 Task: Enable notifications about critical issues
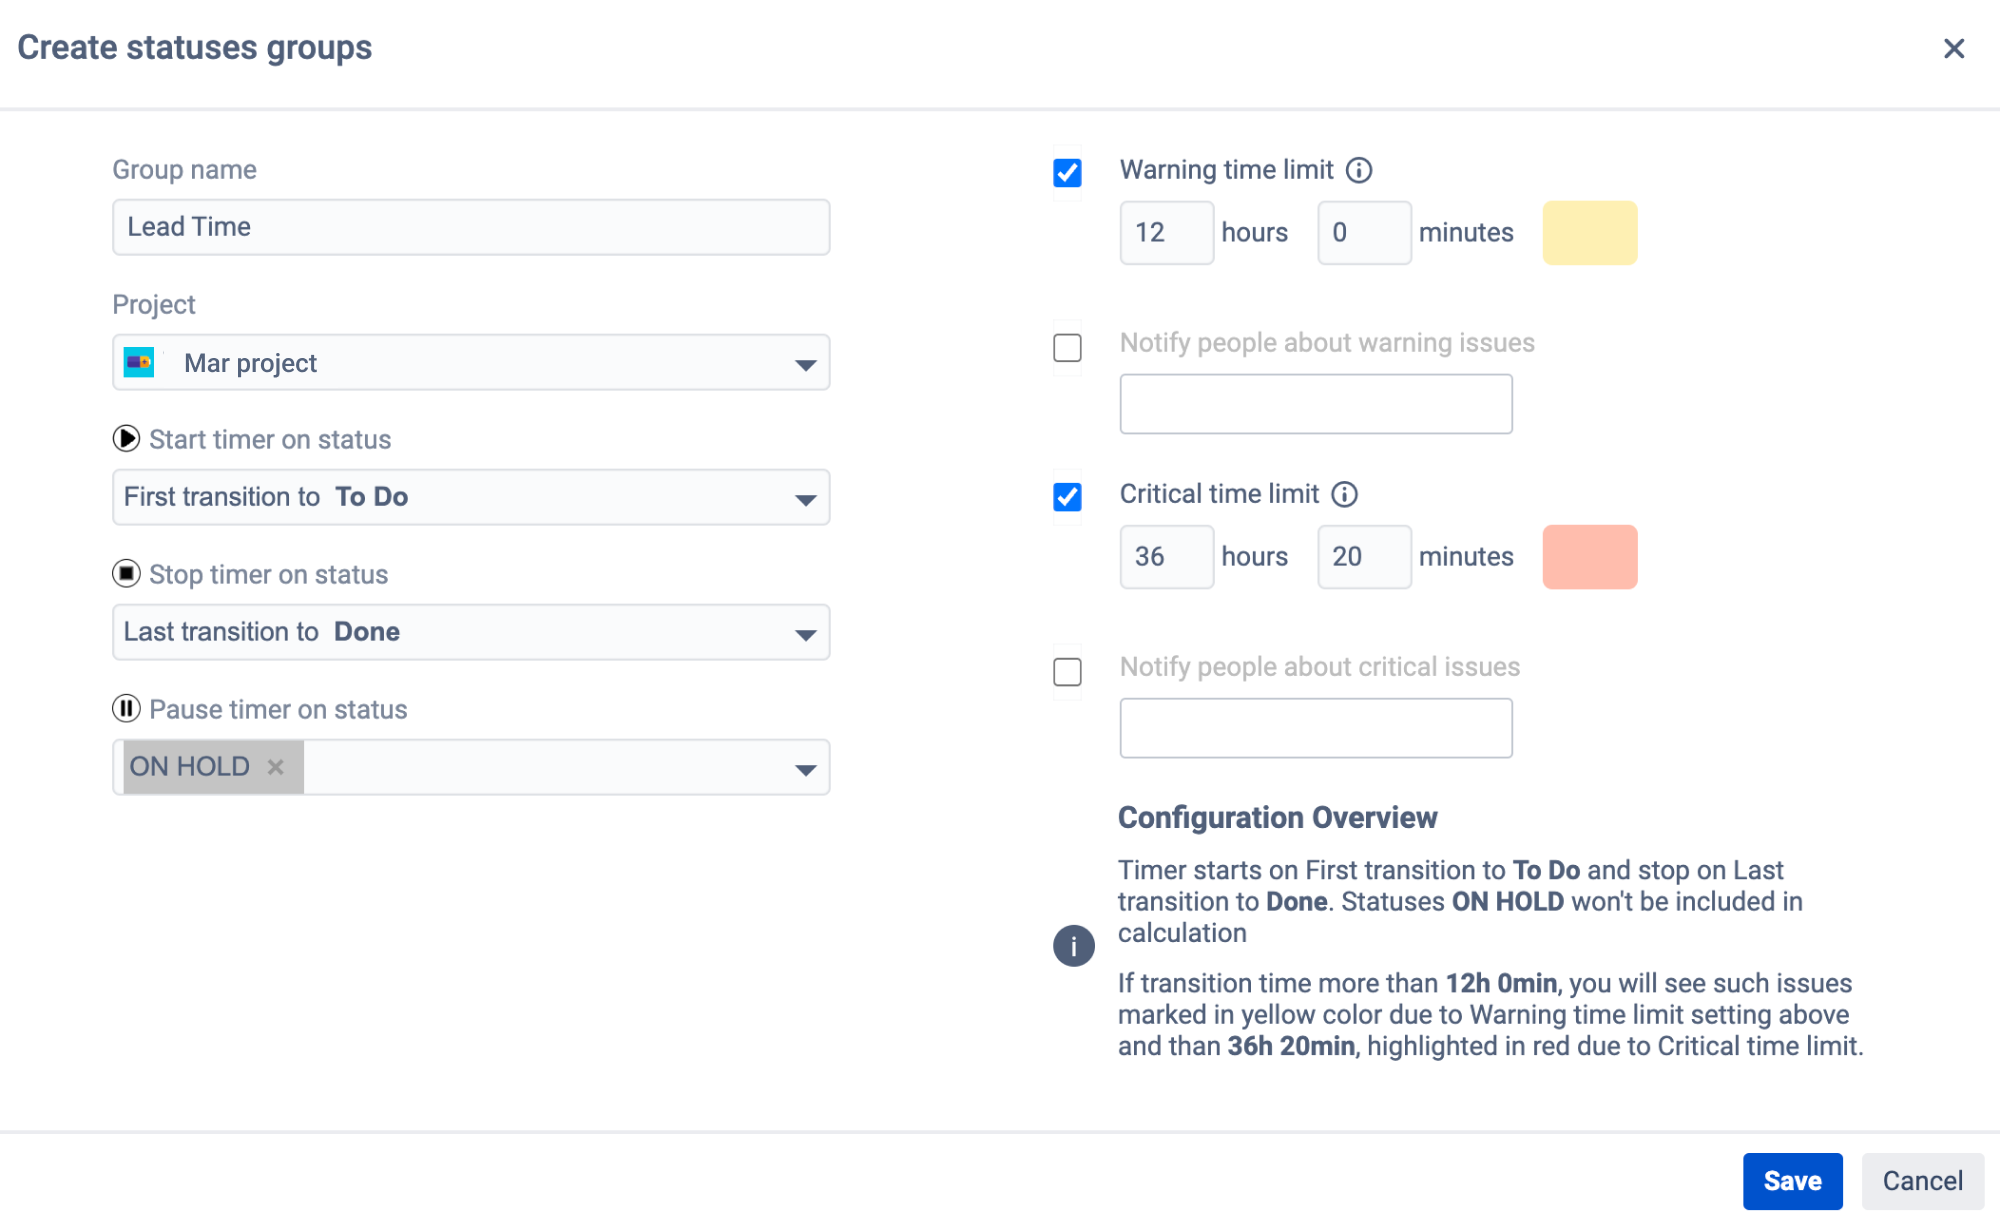1067,673
